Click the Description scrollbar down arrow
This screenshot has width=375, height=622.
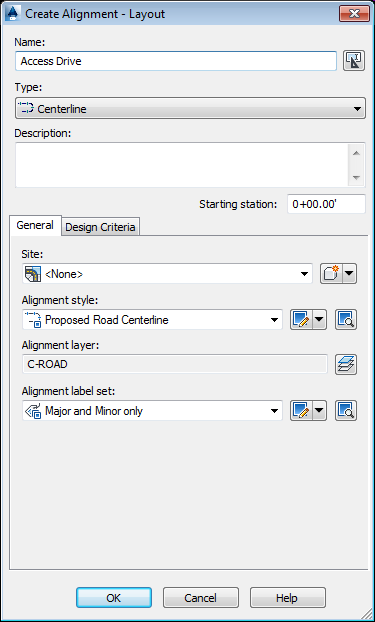click(356, 177)
